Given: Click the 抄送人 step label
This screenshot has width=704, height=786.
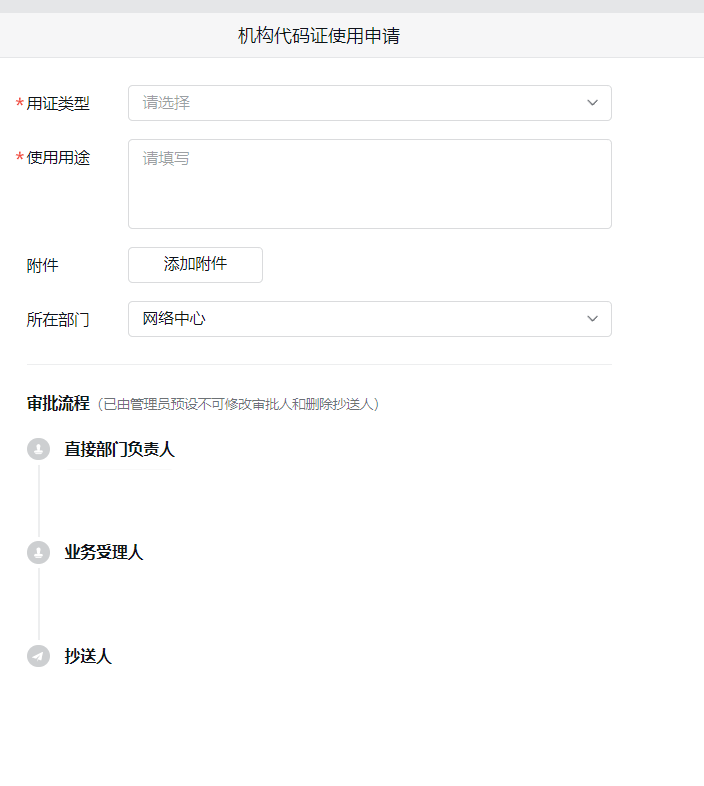Looking at the screenshot, I should click(x=88, y=656).
